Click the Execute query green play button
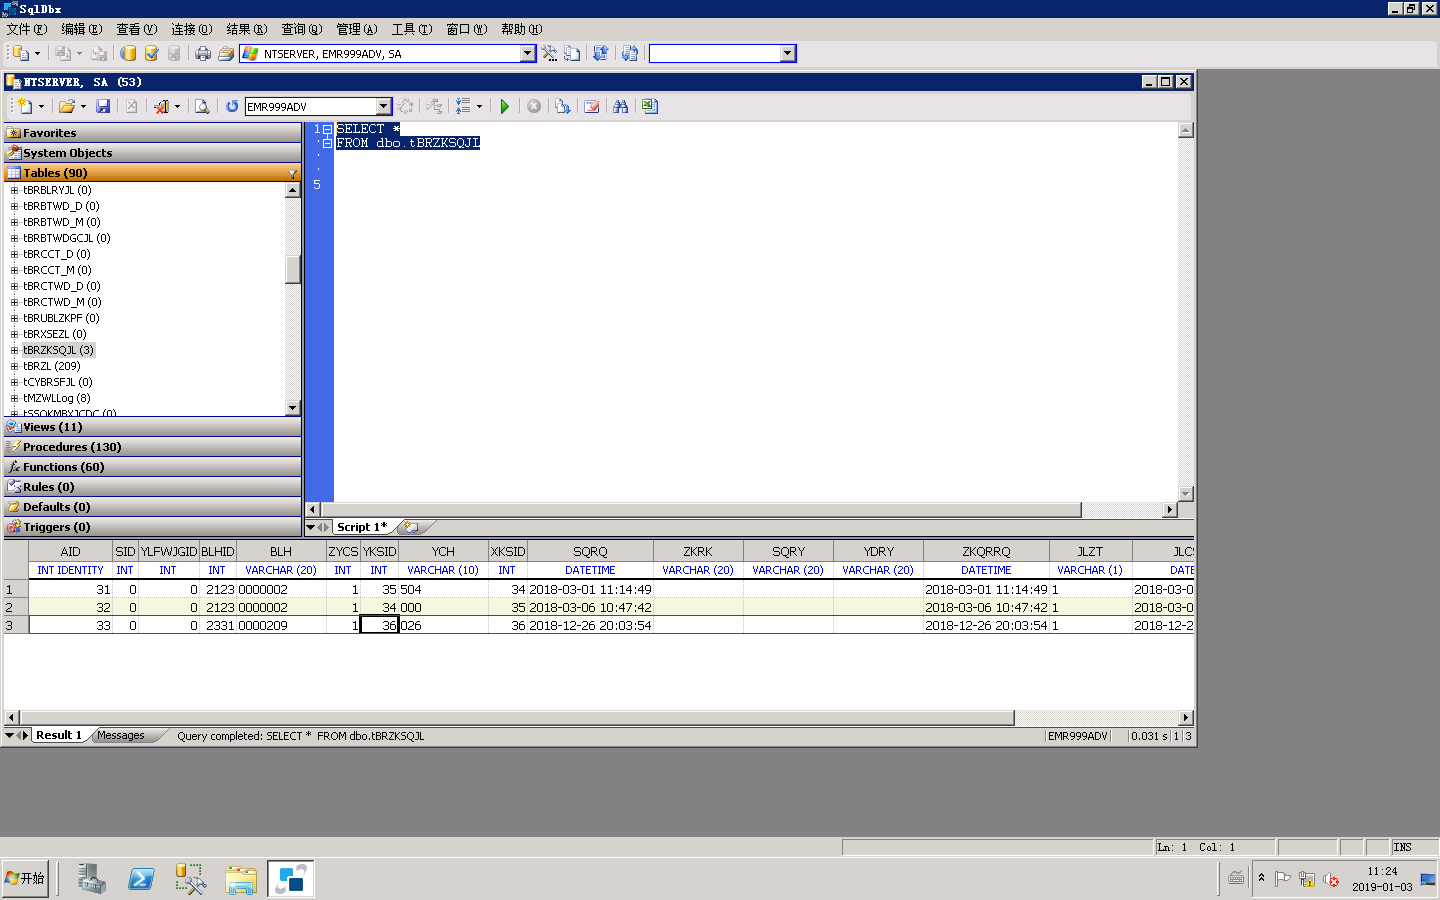 pyautogui.click(x=505, y=106)
